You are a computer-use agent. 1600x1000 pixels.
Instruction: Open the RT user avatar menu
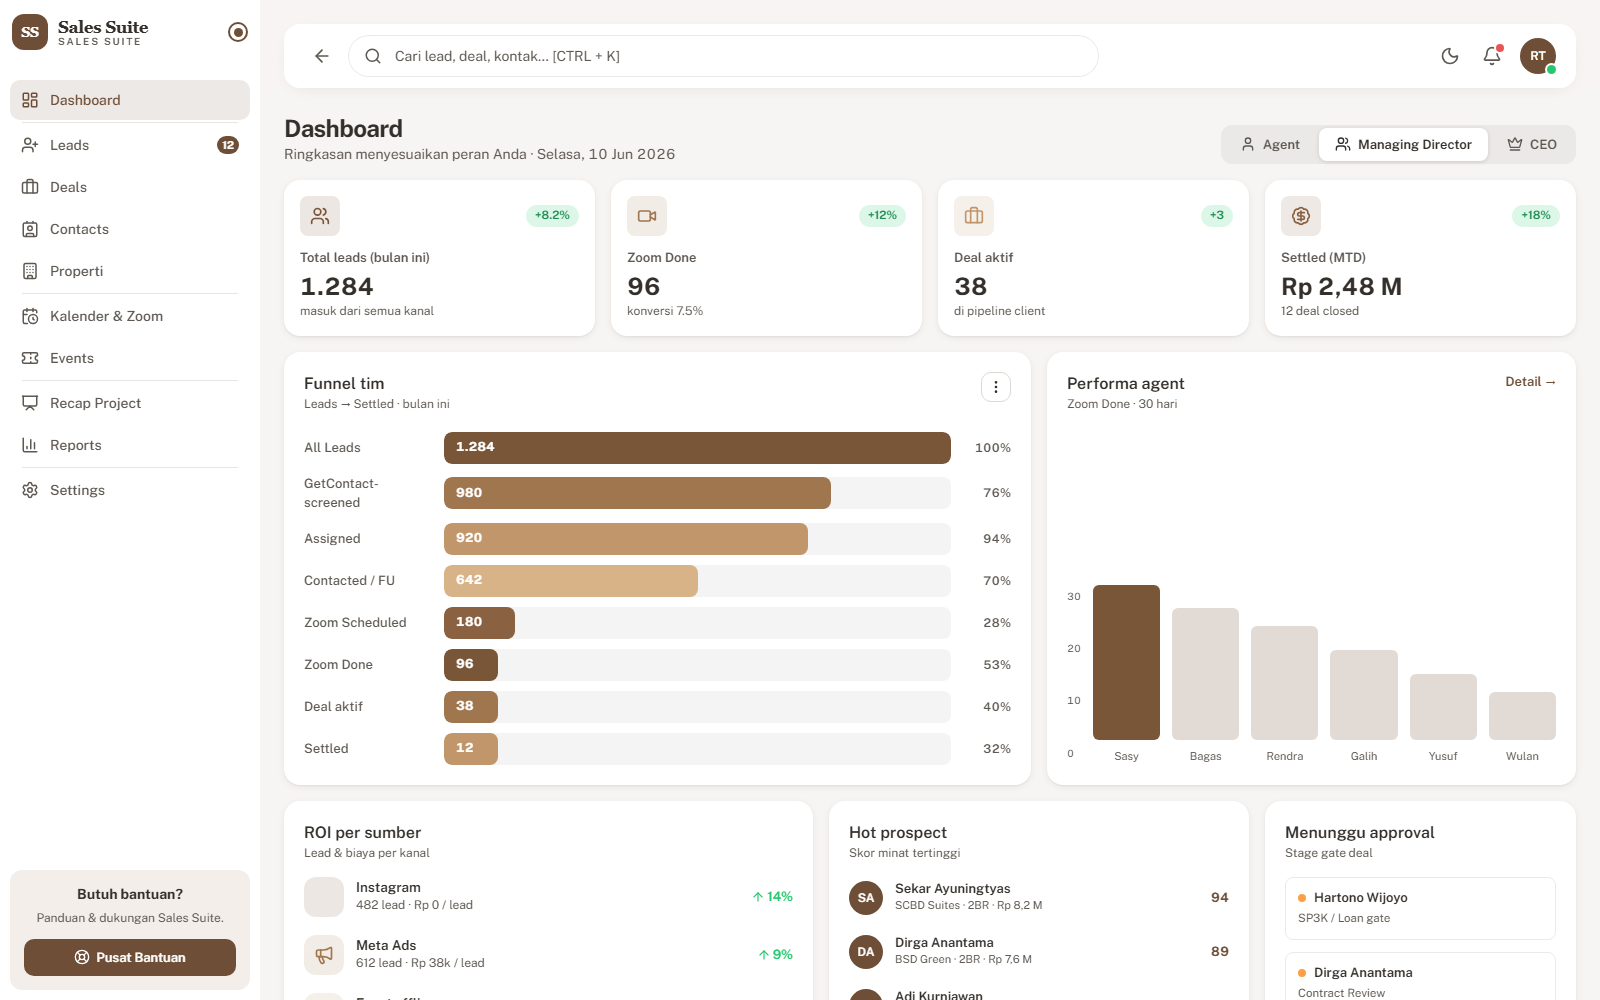click(1538, 56)
